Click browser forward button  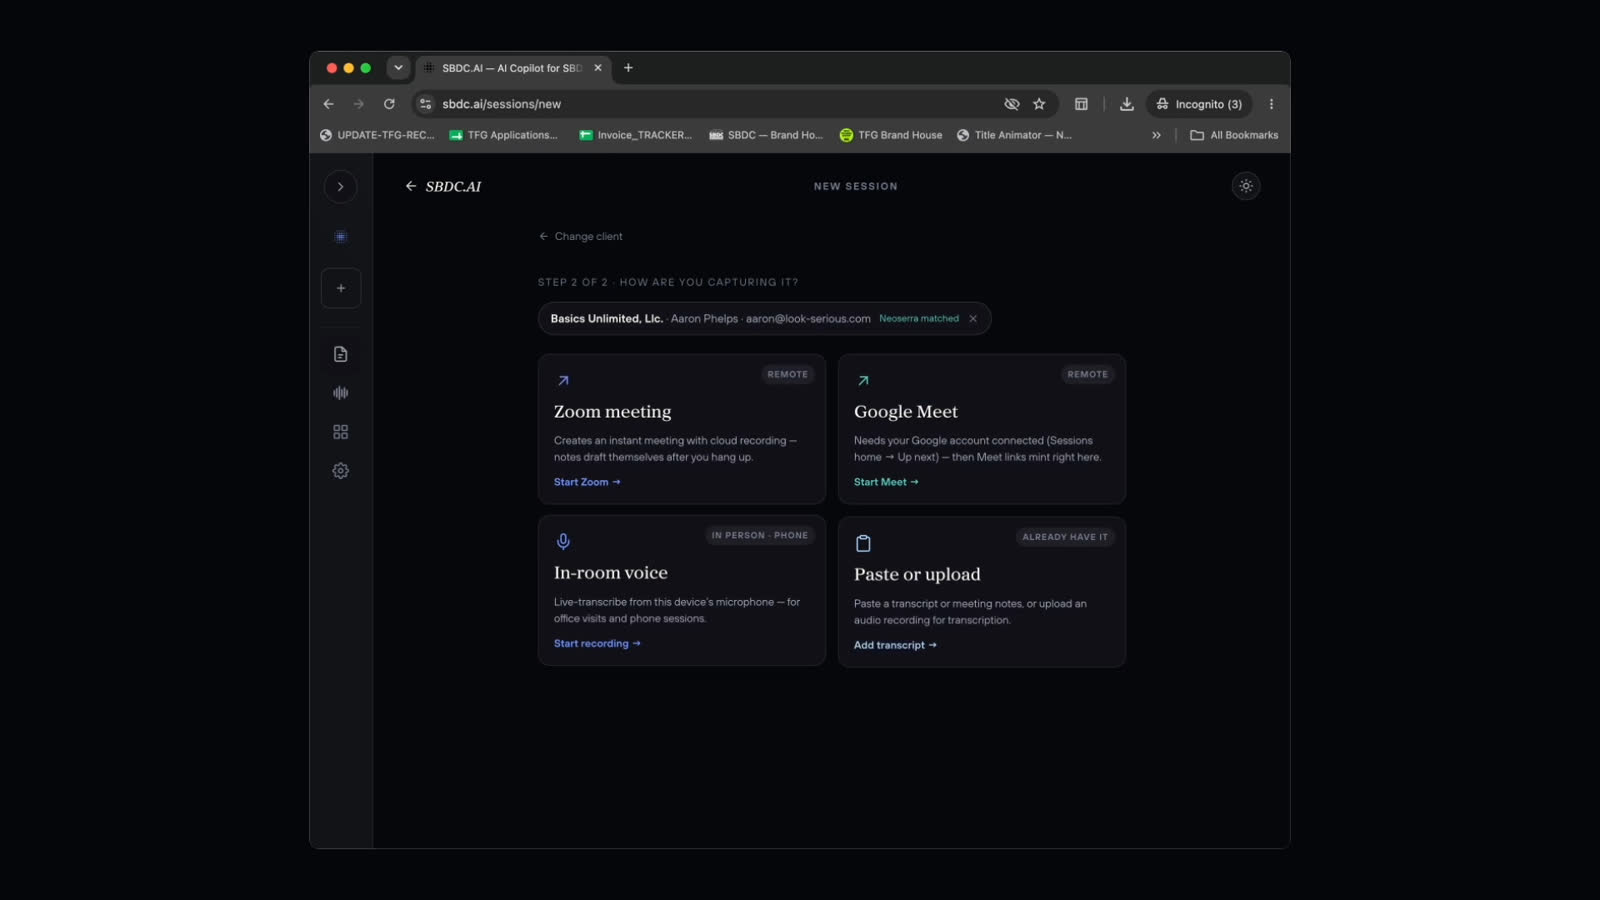[358, 104]
